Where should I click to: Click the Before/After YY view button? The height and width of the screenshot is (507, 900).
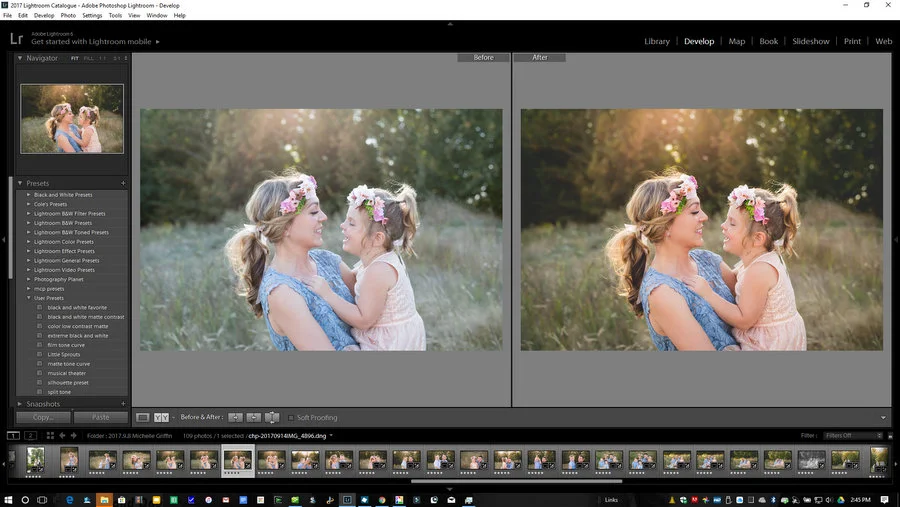[x=161, y=417]
